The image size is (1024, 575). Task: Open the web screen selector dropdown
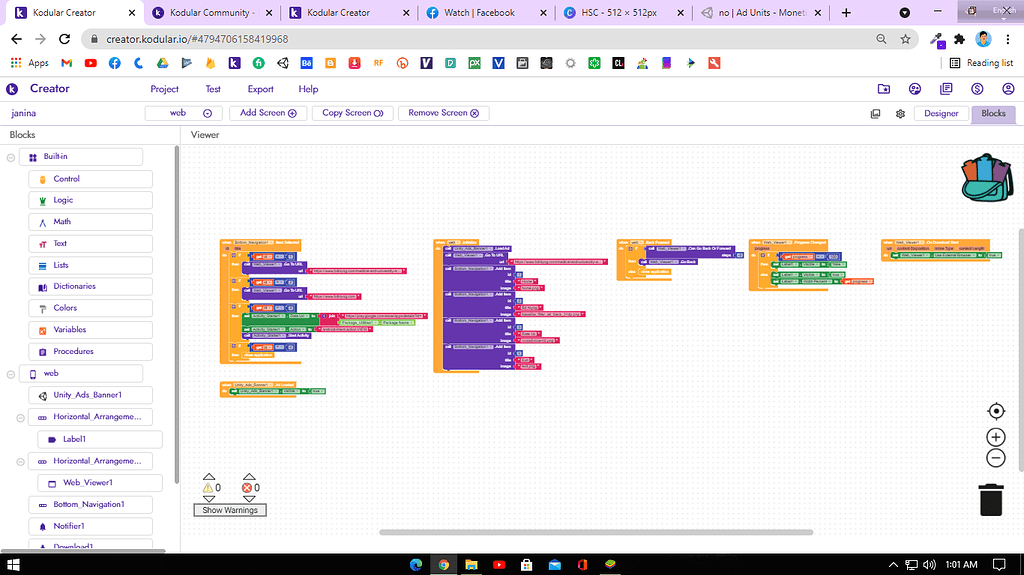184,113
